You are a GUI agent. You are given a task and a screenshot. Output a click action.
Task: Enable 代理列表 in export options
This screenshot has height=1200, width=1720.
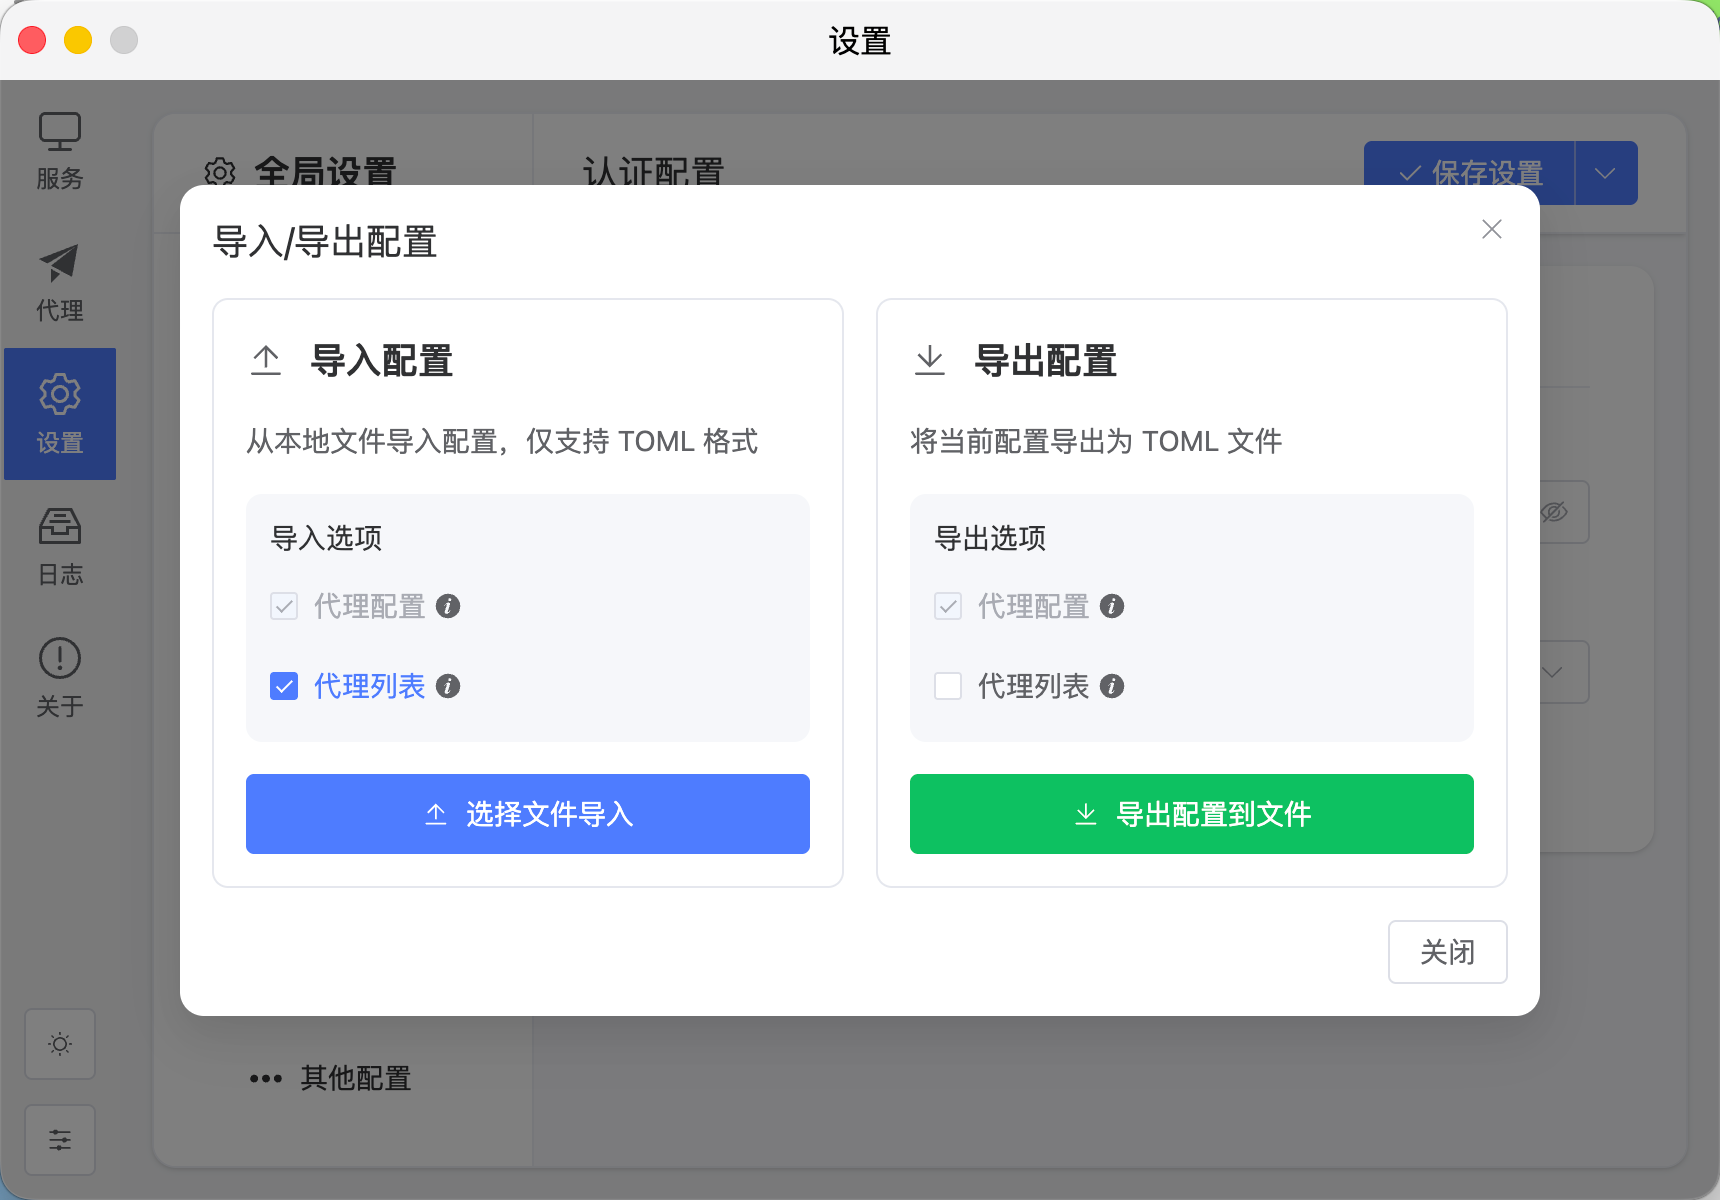pos(947,686)
